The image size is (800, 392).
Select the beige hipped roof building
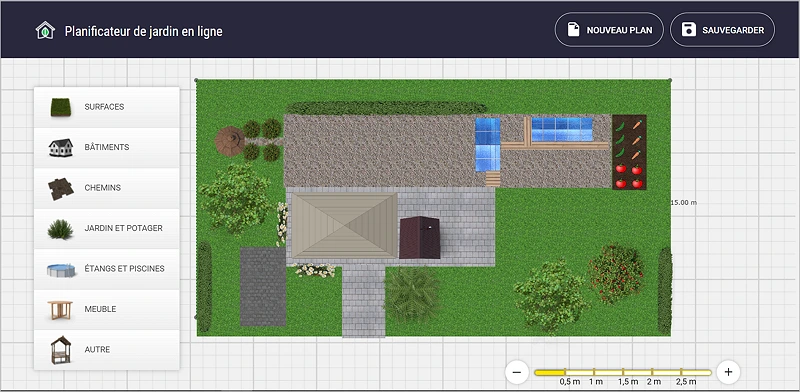tap(344, 225)
